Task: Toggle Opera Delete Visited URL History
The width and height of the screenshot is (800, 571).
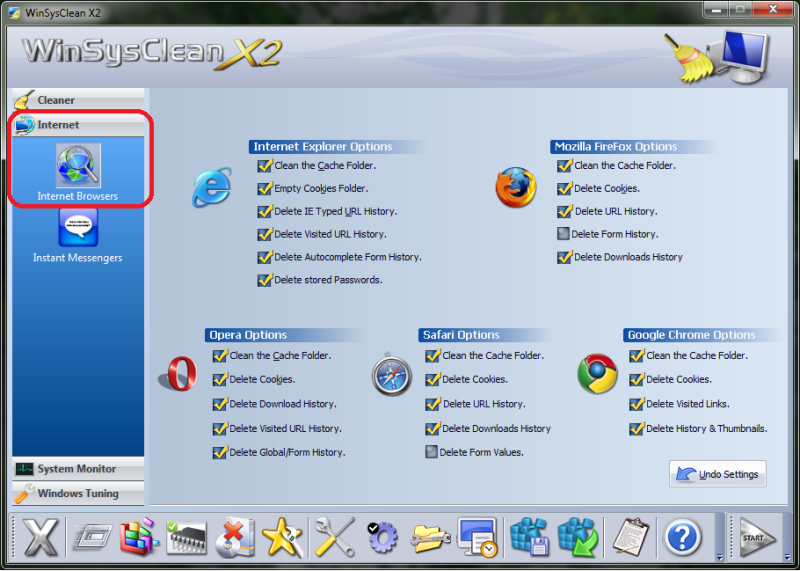Action: tap(219, 429)
